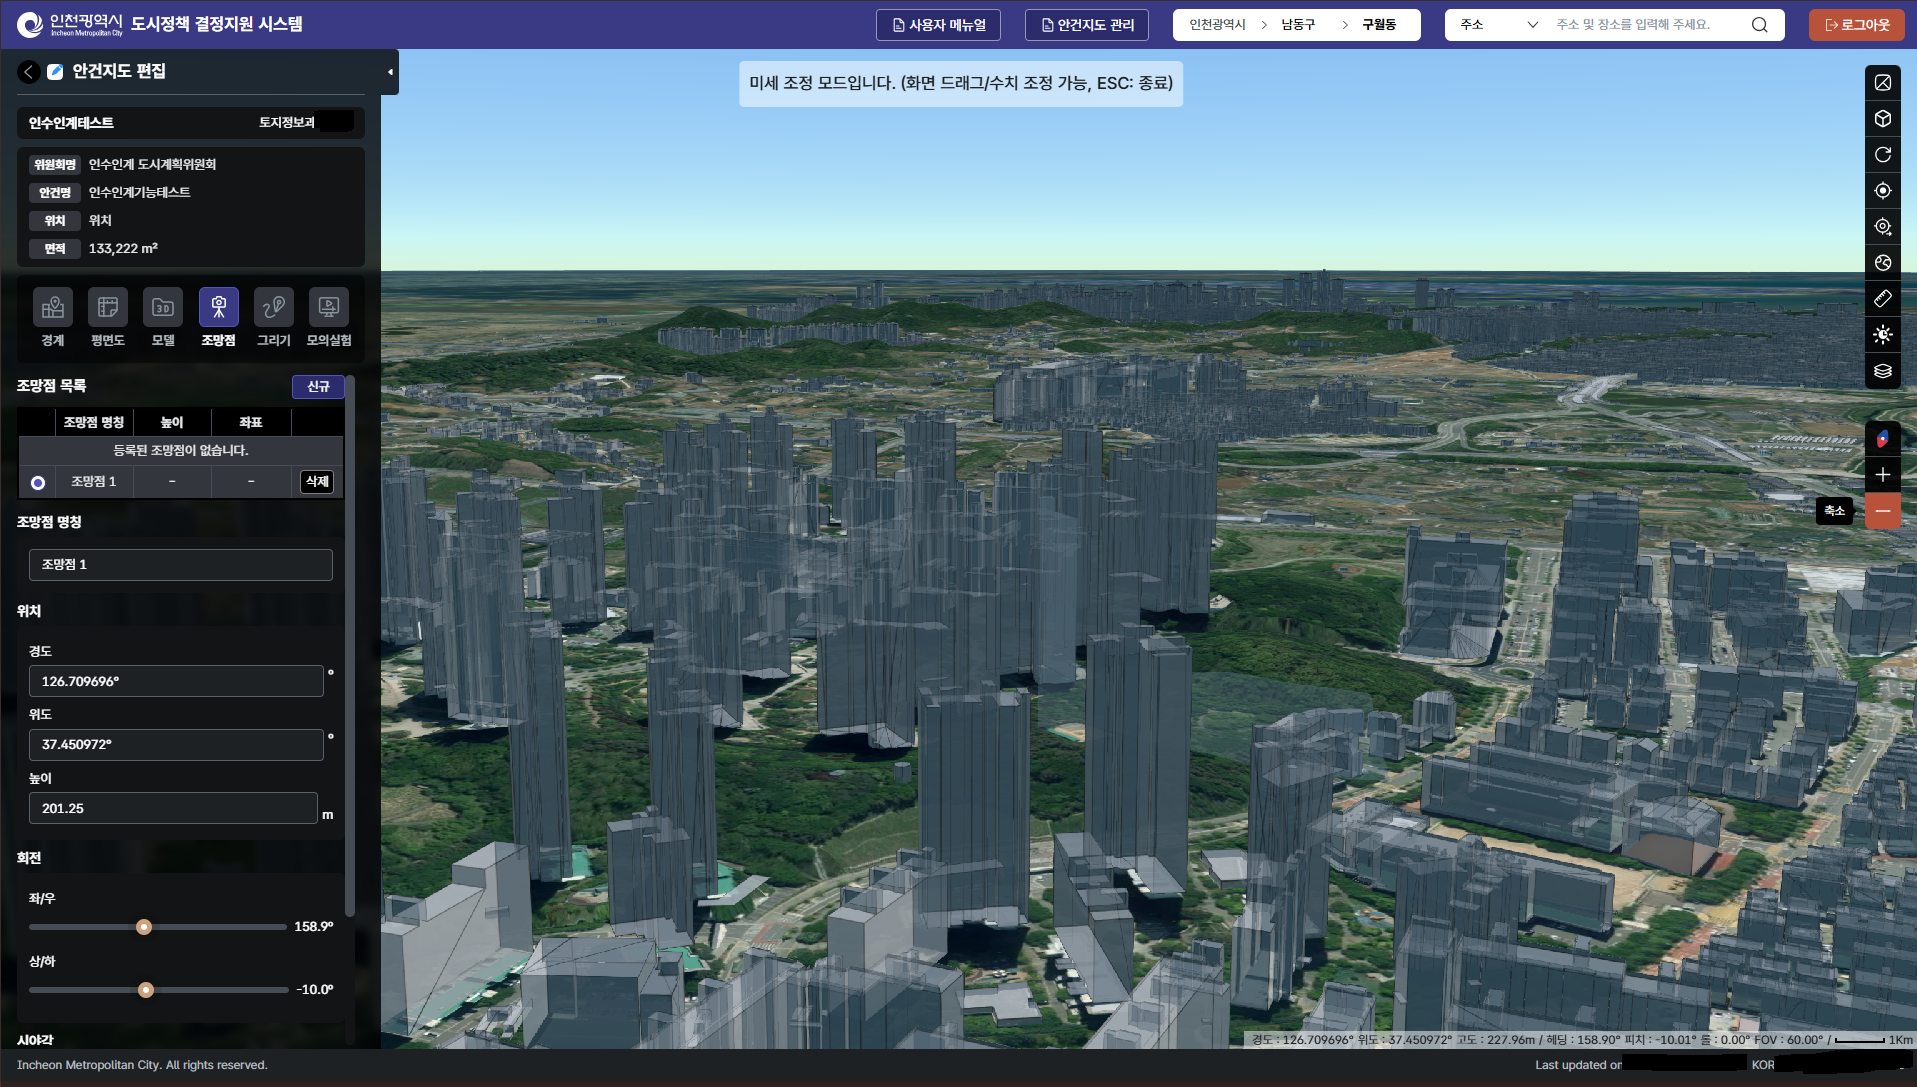Open the 사용자 메뉴얼 button

point(938,25)
